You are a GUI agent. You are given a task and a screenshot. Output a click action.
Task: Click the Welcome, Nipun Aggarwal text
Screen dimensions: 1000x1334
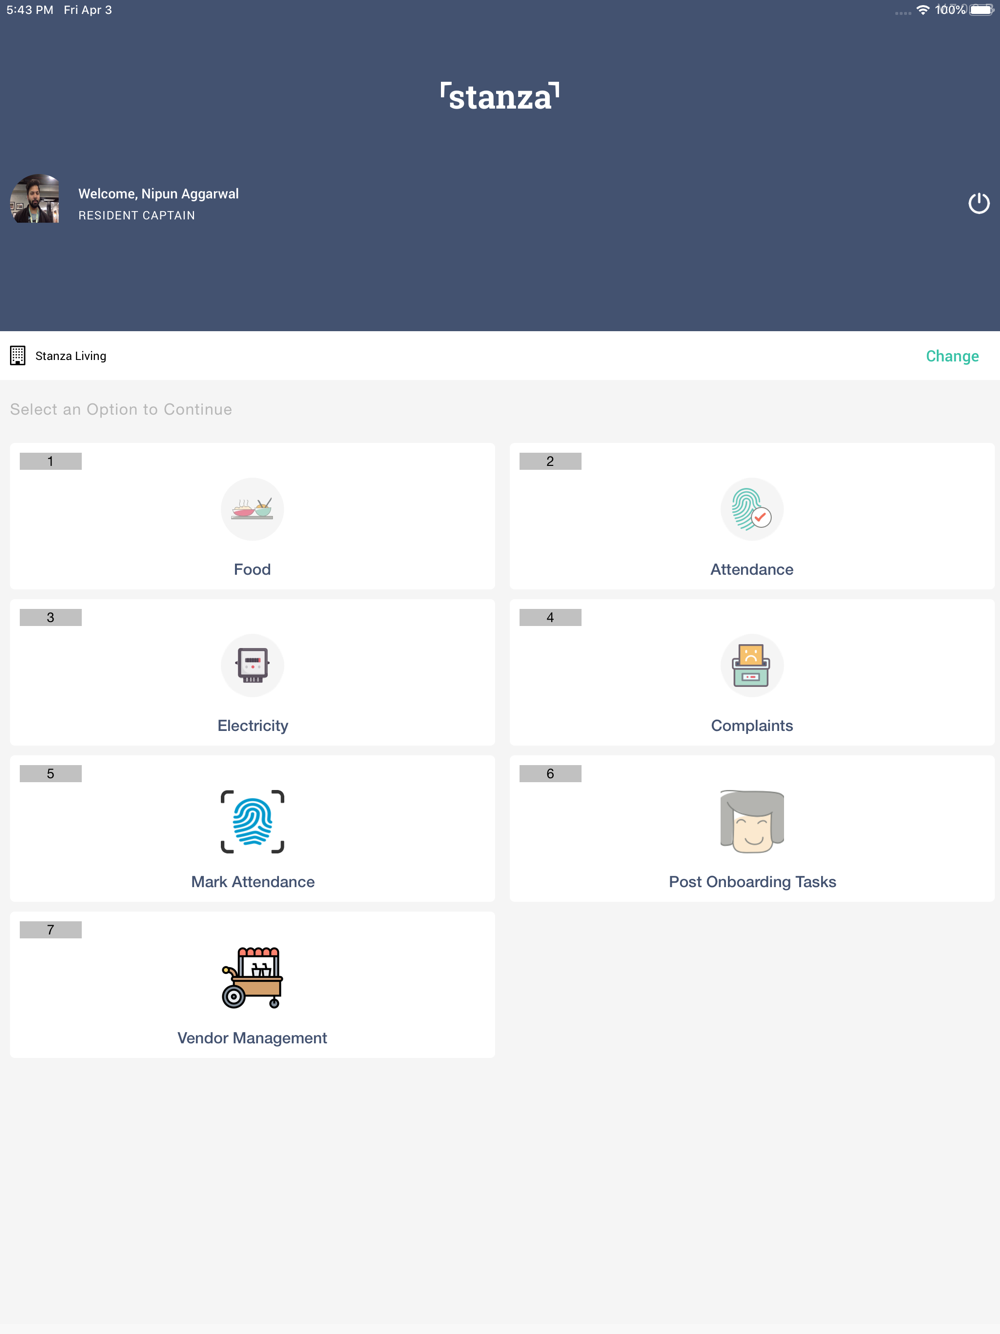coord(158,194)
